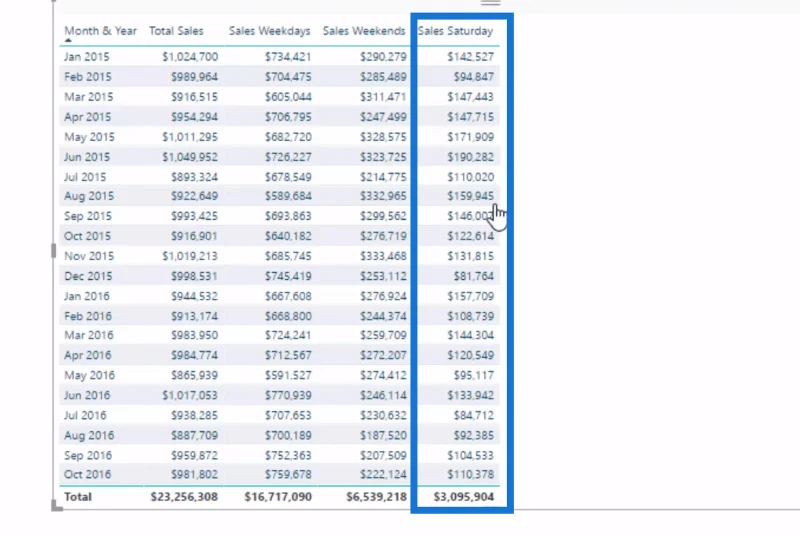The height and width of the screenshot is (536, 800).
Task: Select the Dec 2015 row label
Action: 88,276
